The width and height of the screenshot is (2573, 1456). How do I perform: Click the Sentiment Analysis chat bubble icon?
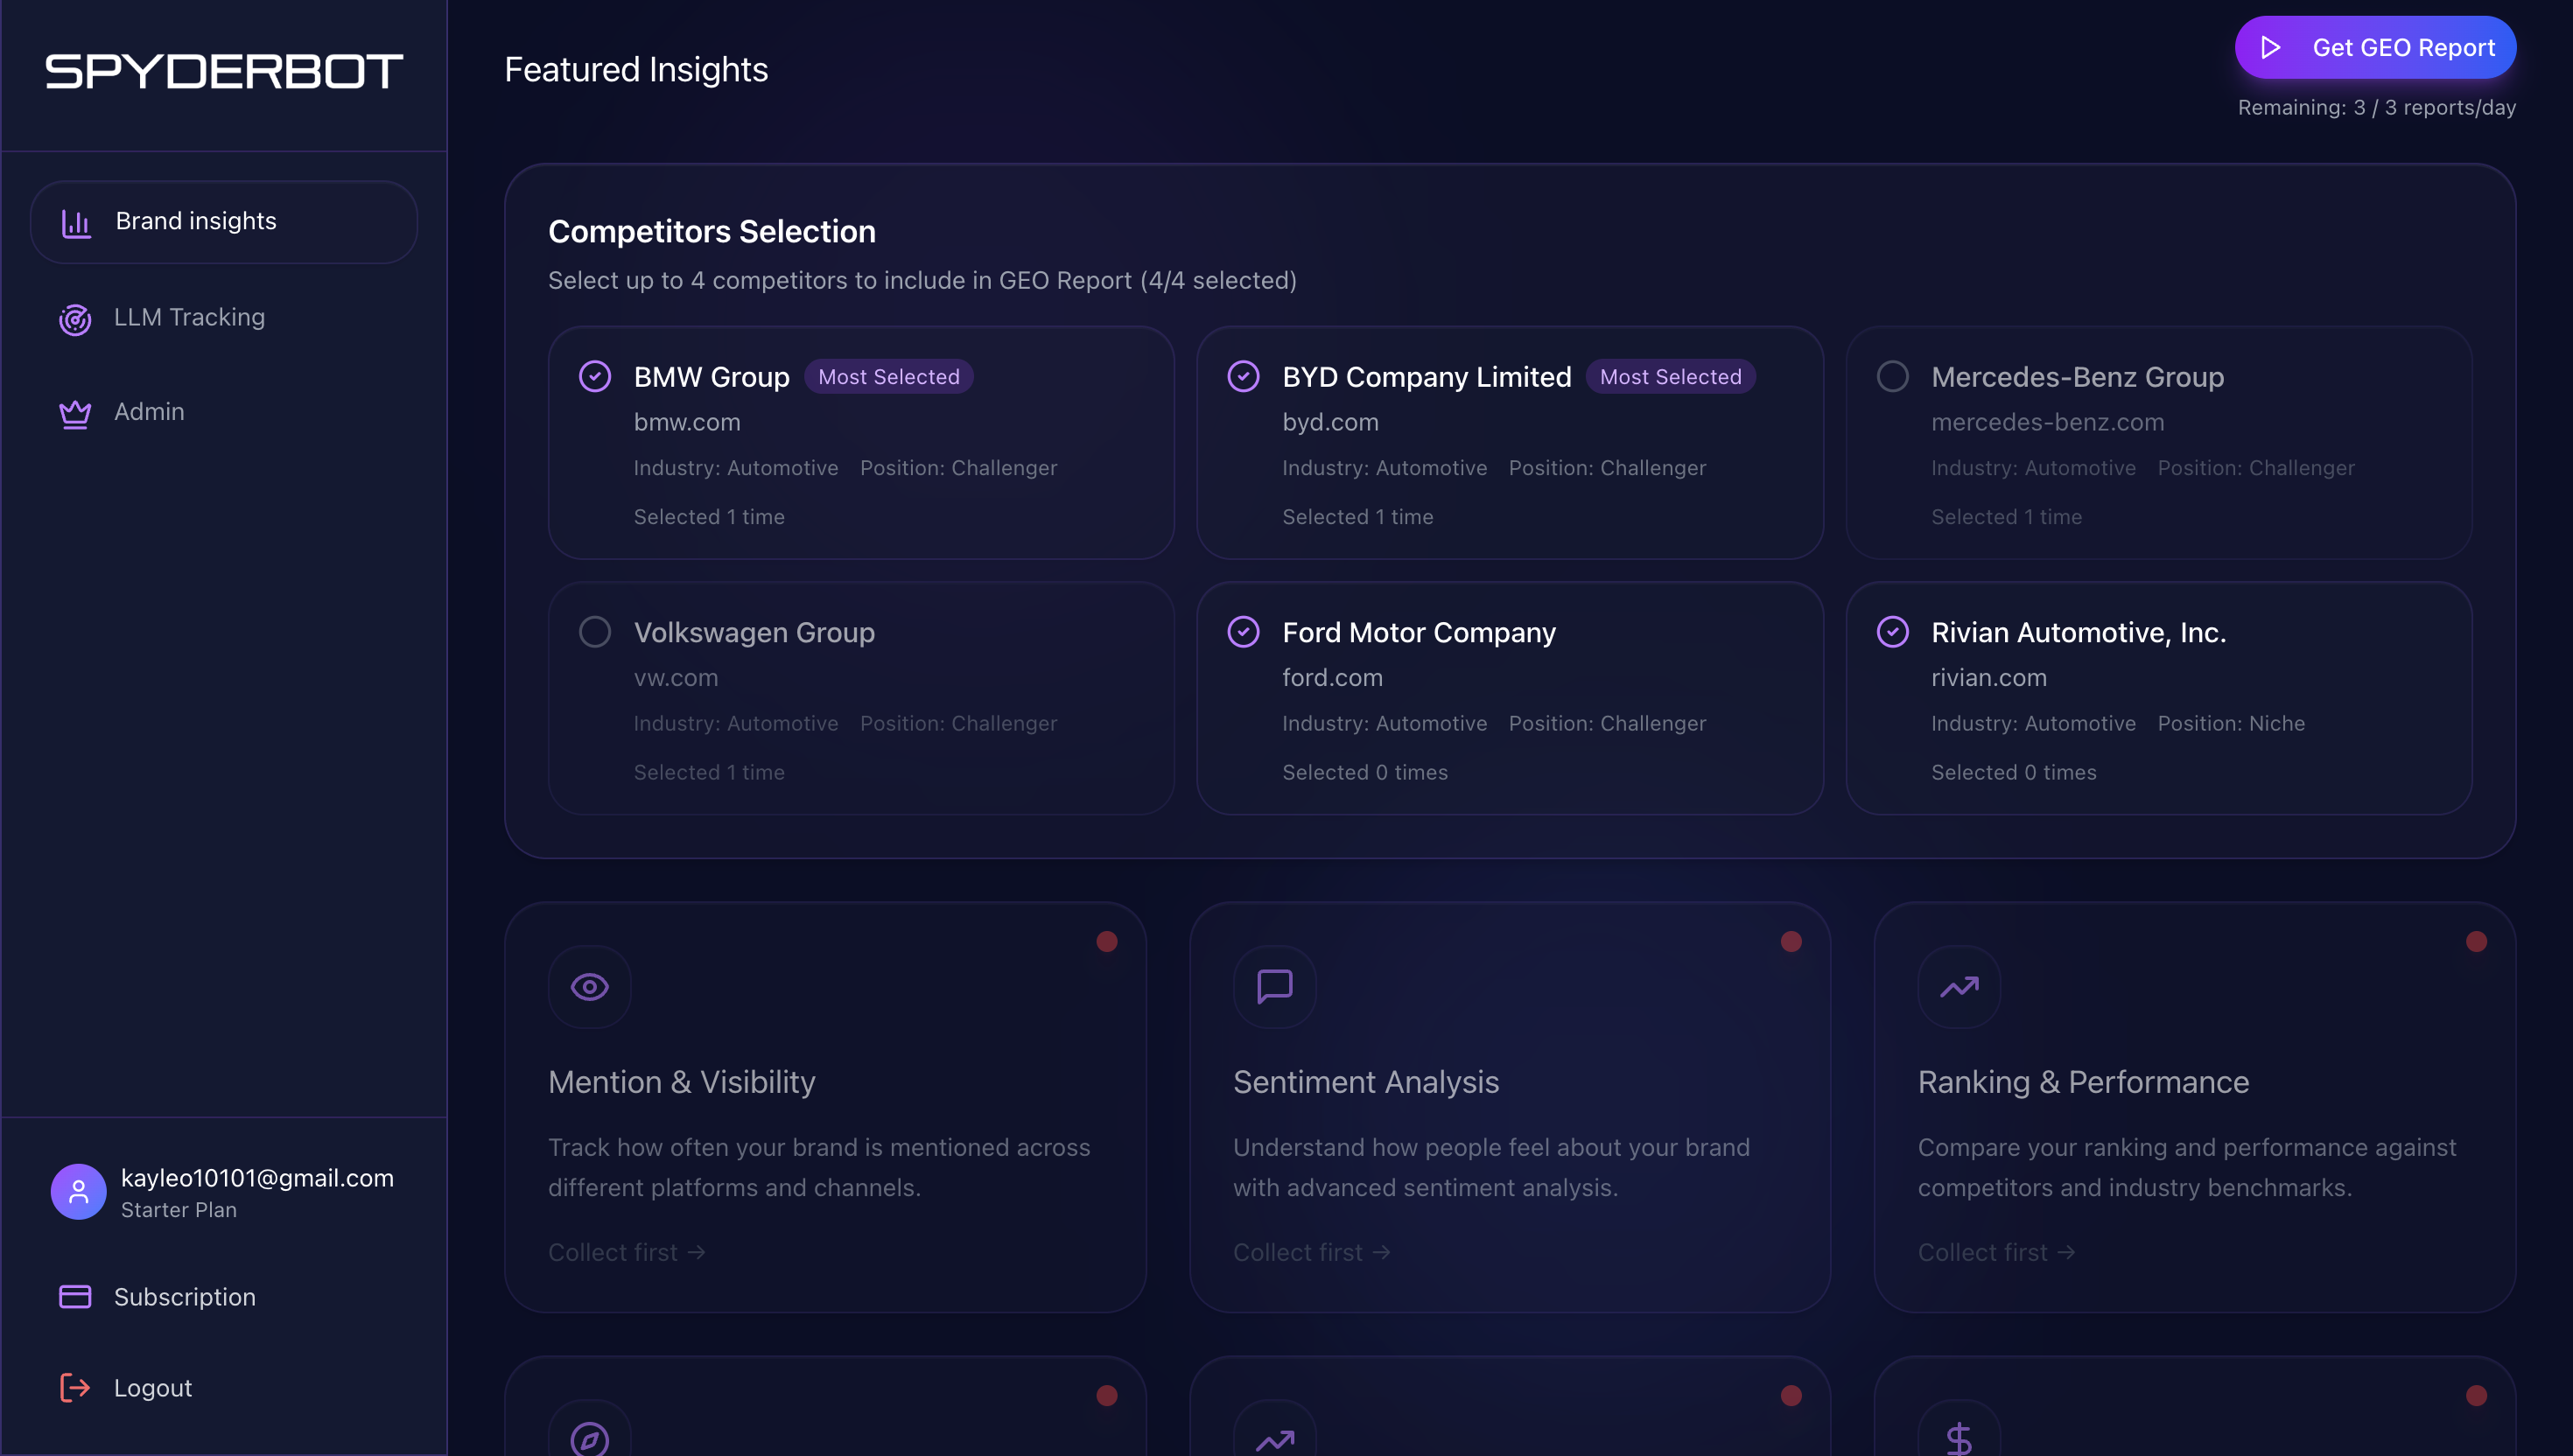click(1274, 987)
